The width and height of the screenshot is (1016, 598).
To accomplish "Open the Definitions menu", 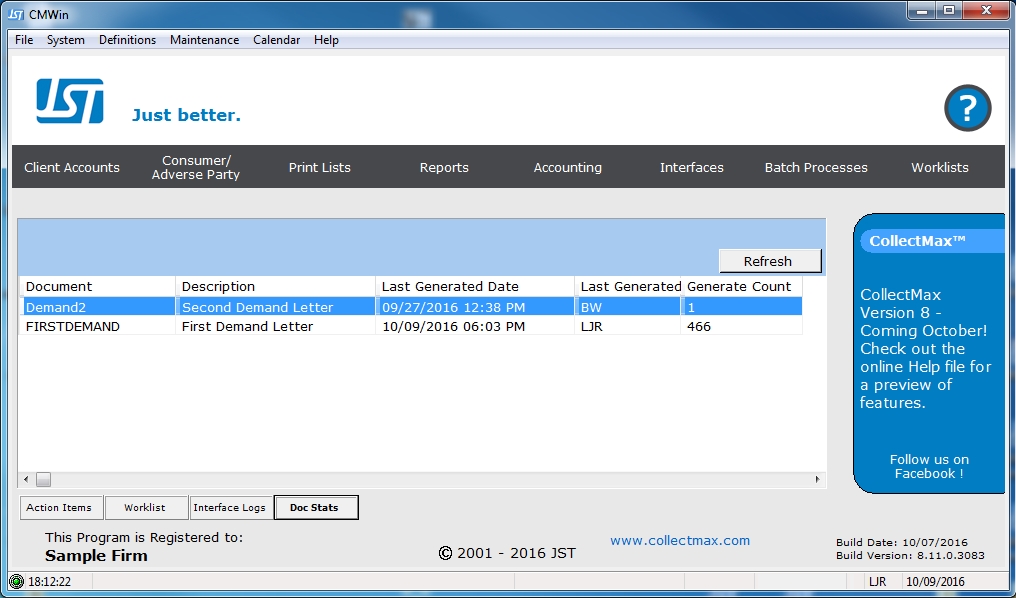I will tap(127, 40).
